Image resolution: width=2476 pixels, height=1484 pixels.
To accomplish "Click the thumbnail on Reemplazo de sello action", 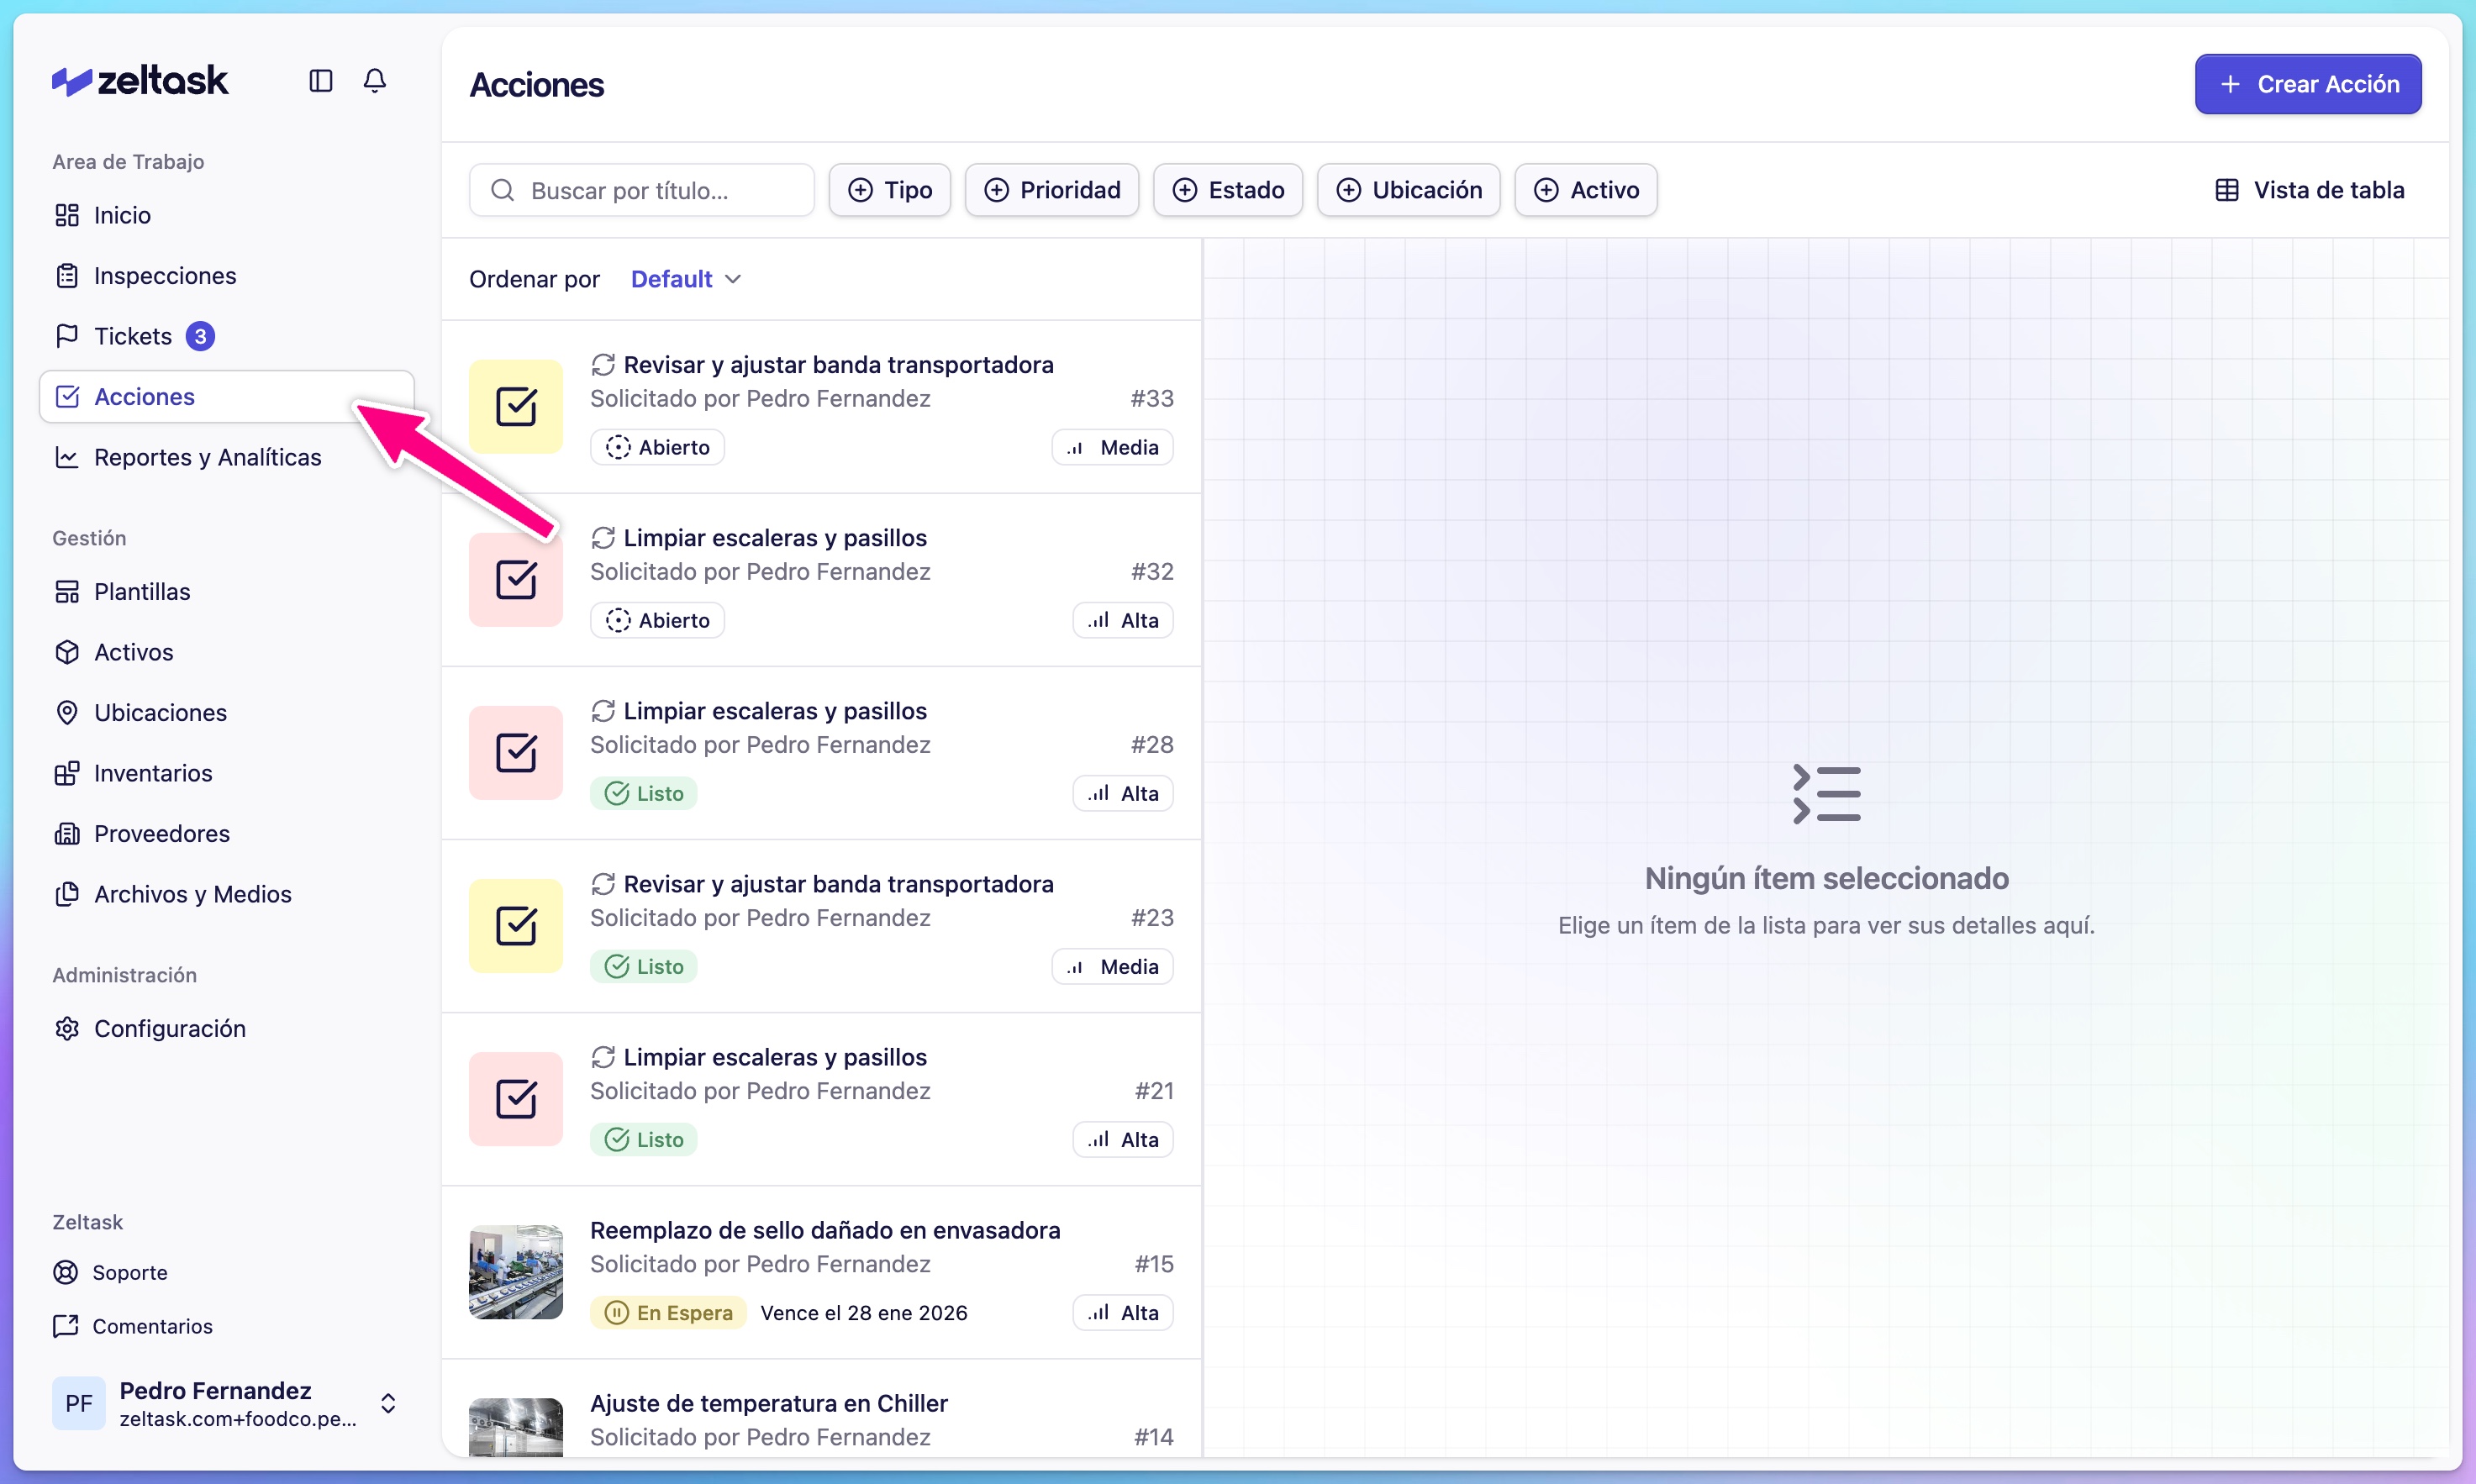I will [x=515, y=1272].
